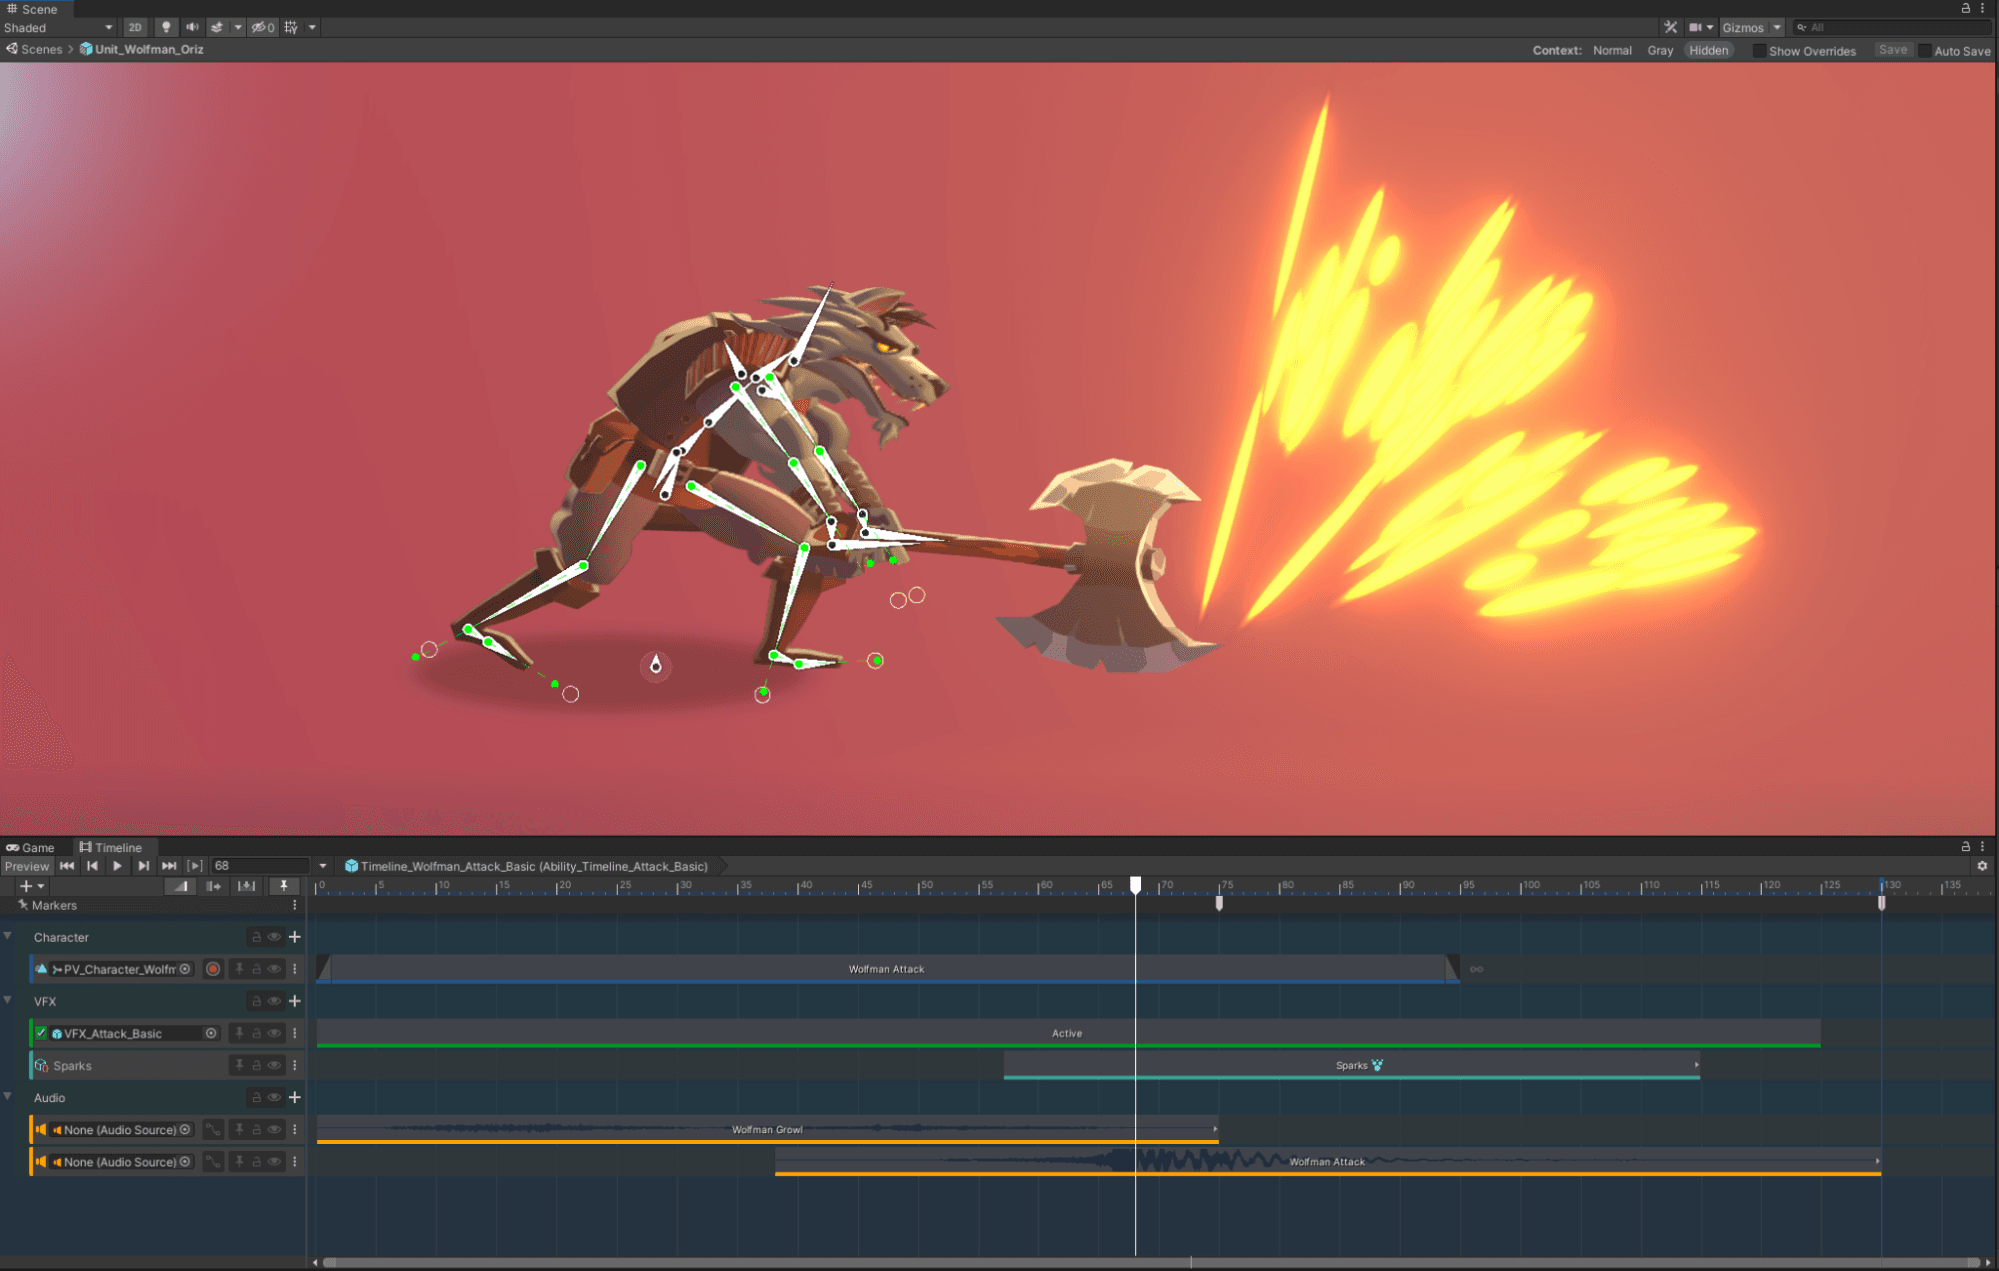Toggle Play Range mode
Screen dimensions: 1999x1271
[195, 866]
